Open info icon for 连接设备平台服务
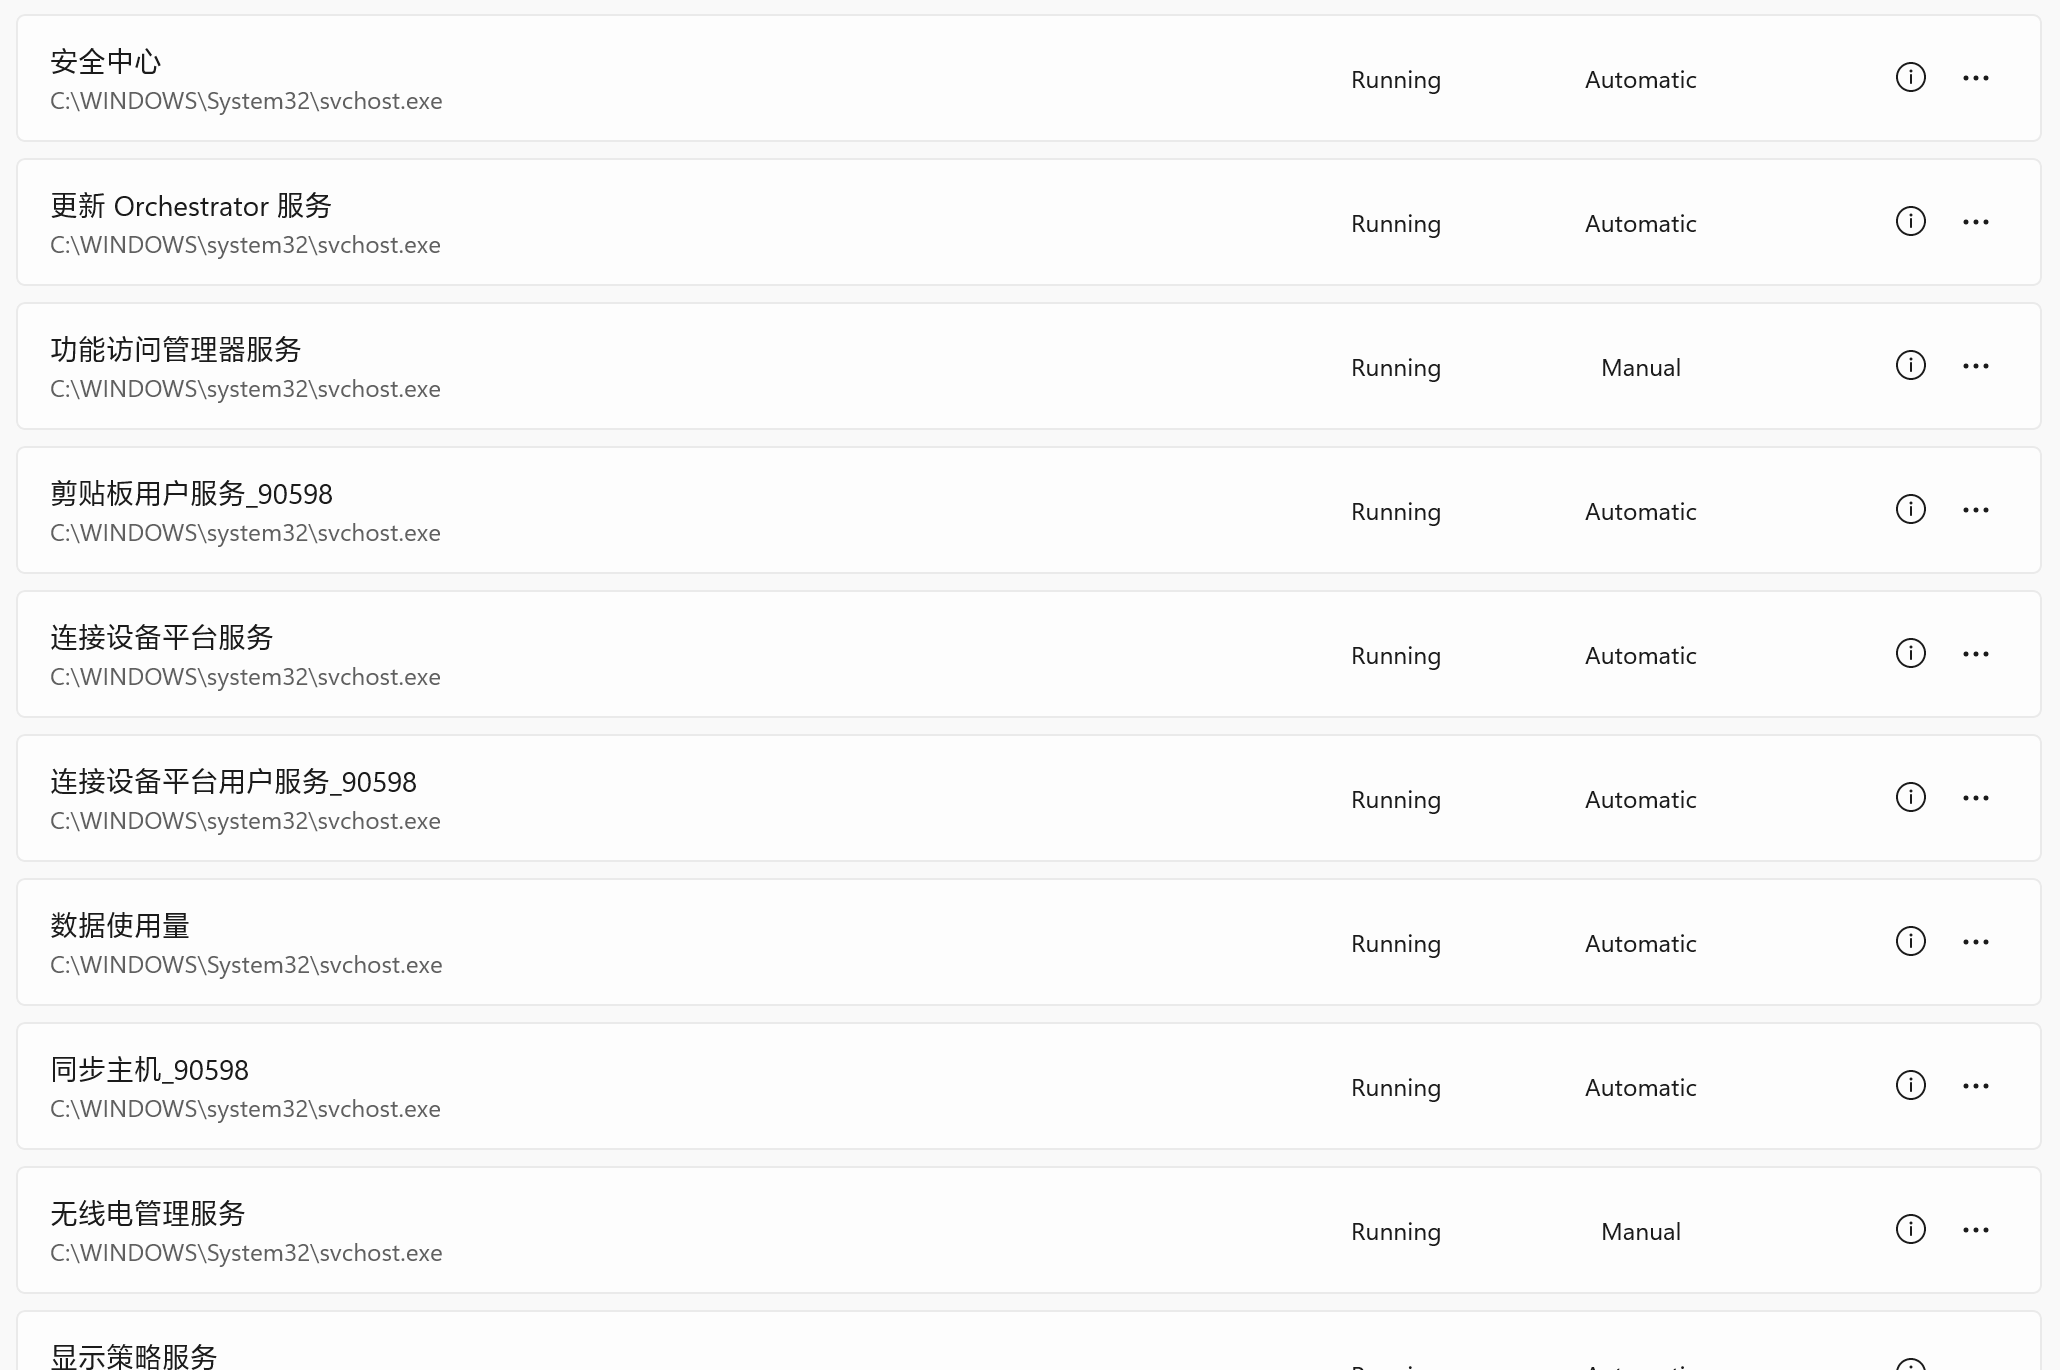The image size is (2060, 1370). point(1910,654)
